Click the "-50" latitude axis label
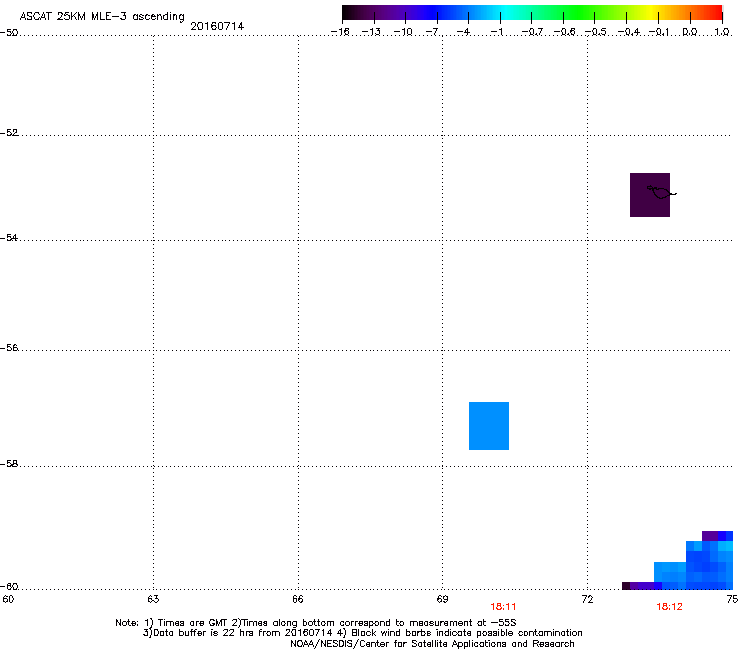740x650 pixels. click(x=9, y=33)
